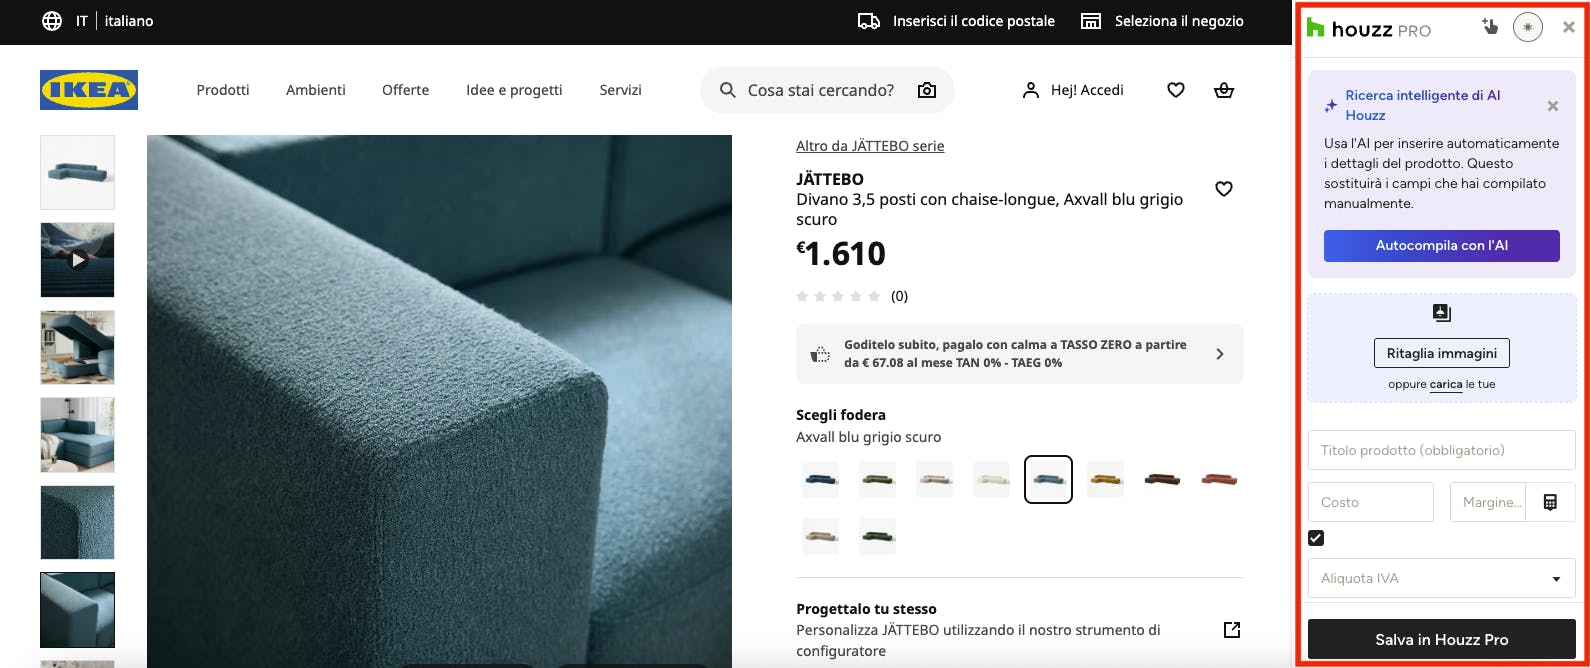Click the hand icon in financing banner
1591x668 pixels.
pos(820,354)
